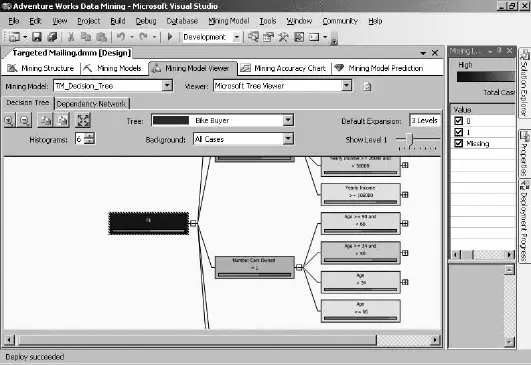531x365 pixels.
Task: Open the File menu
Action: 14,21
